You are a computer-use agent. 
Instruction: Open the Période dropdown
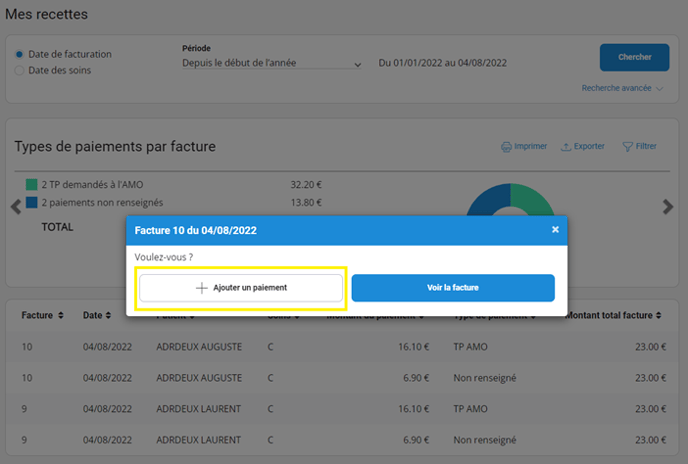click(x=271, y=63)
